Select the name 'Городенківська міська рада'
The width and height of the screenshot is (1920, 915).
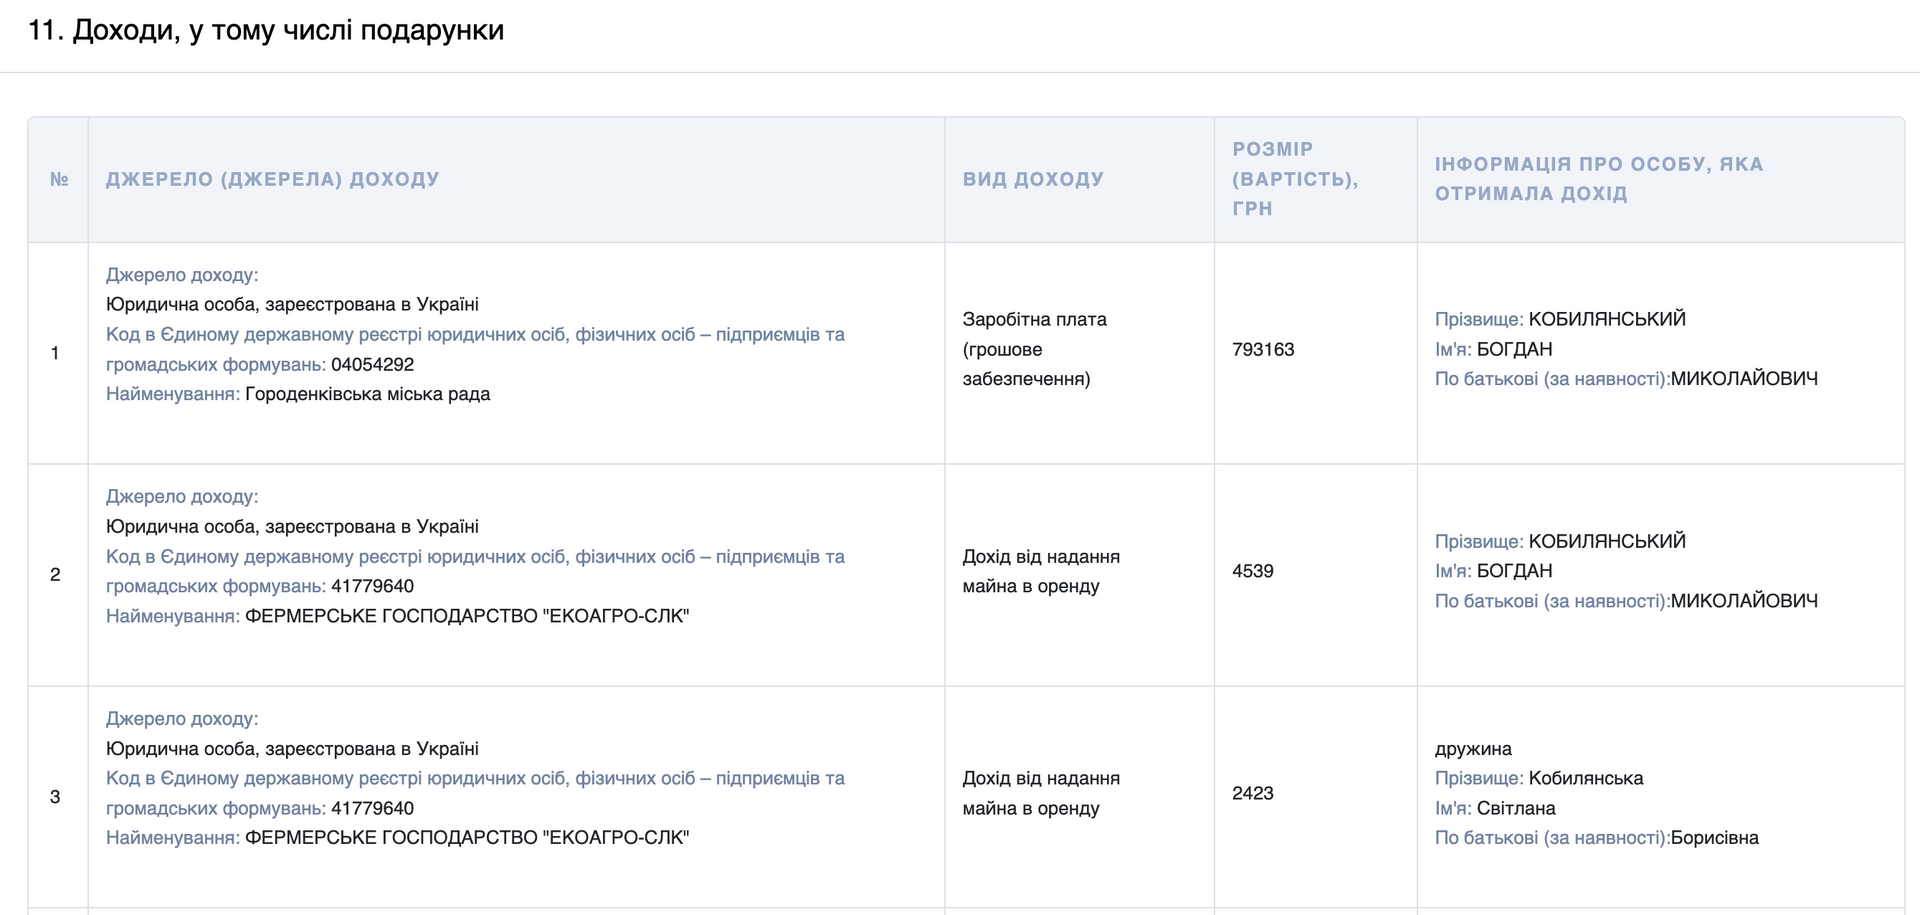(x=367, y=394)
